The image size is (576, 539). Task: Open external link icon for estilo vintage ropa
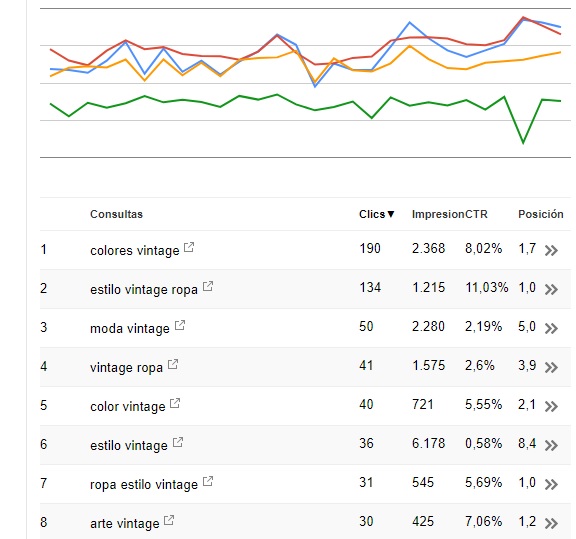208,286
